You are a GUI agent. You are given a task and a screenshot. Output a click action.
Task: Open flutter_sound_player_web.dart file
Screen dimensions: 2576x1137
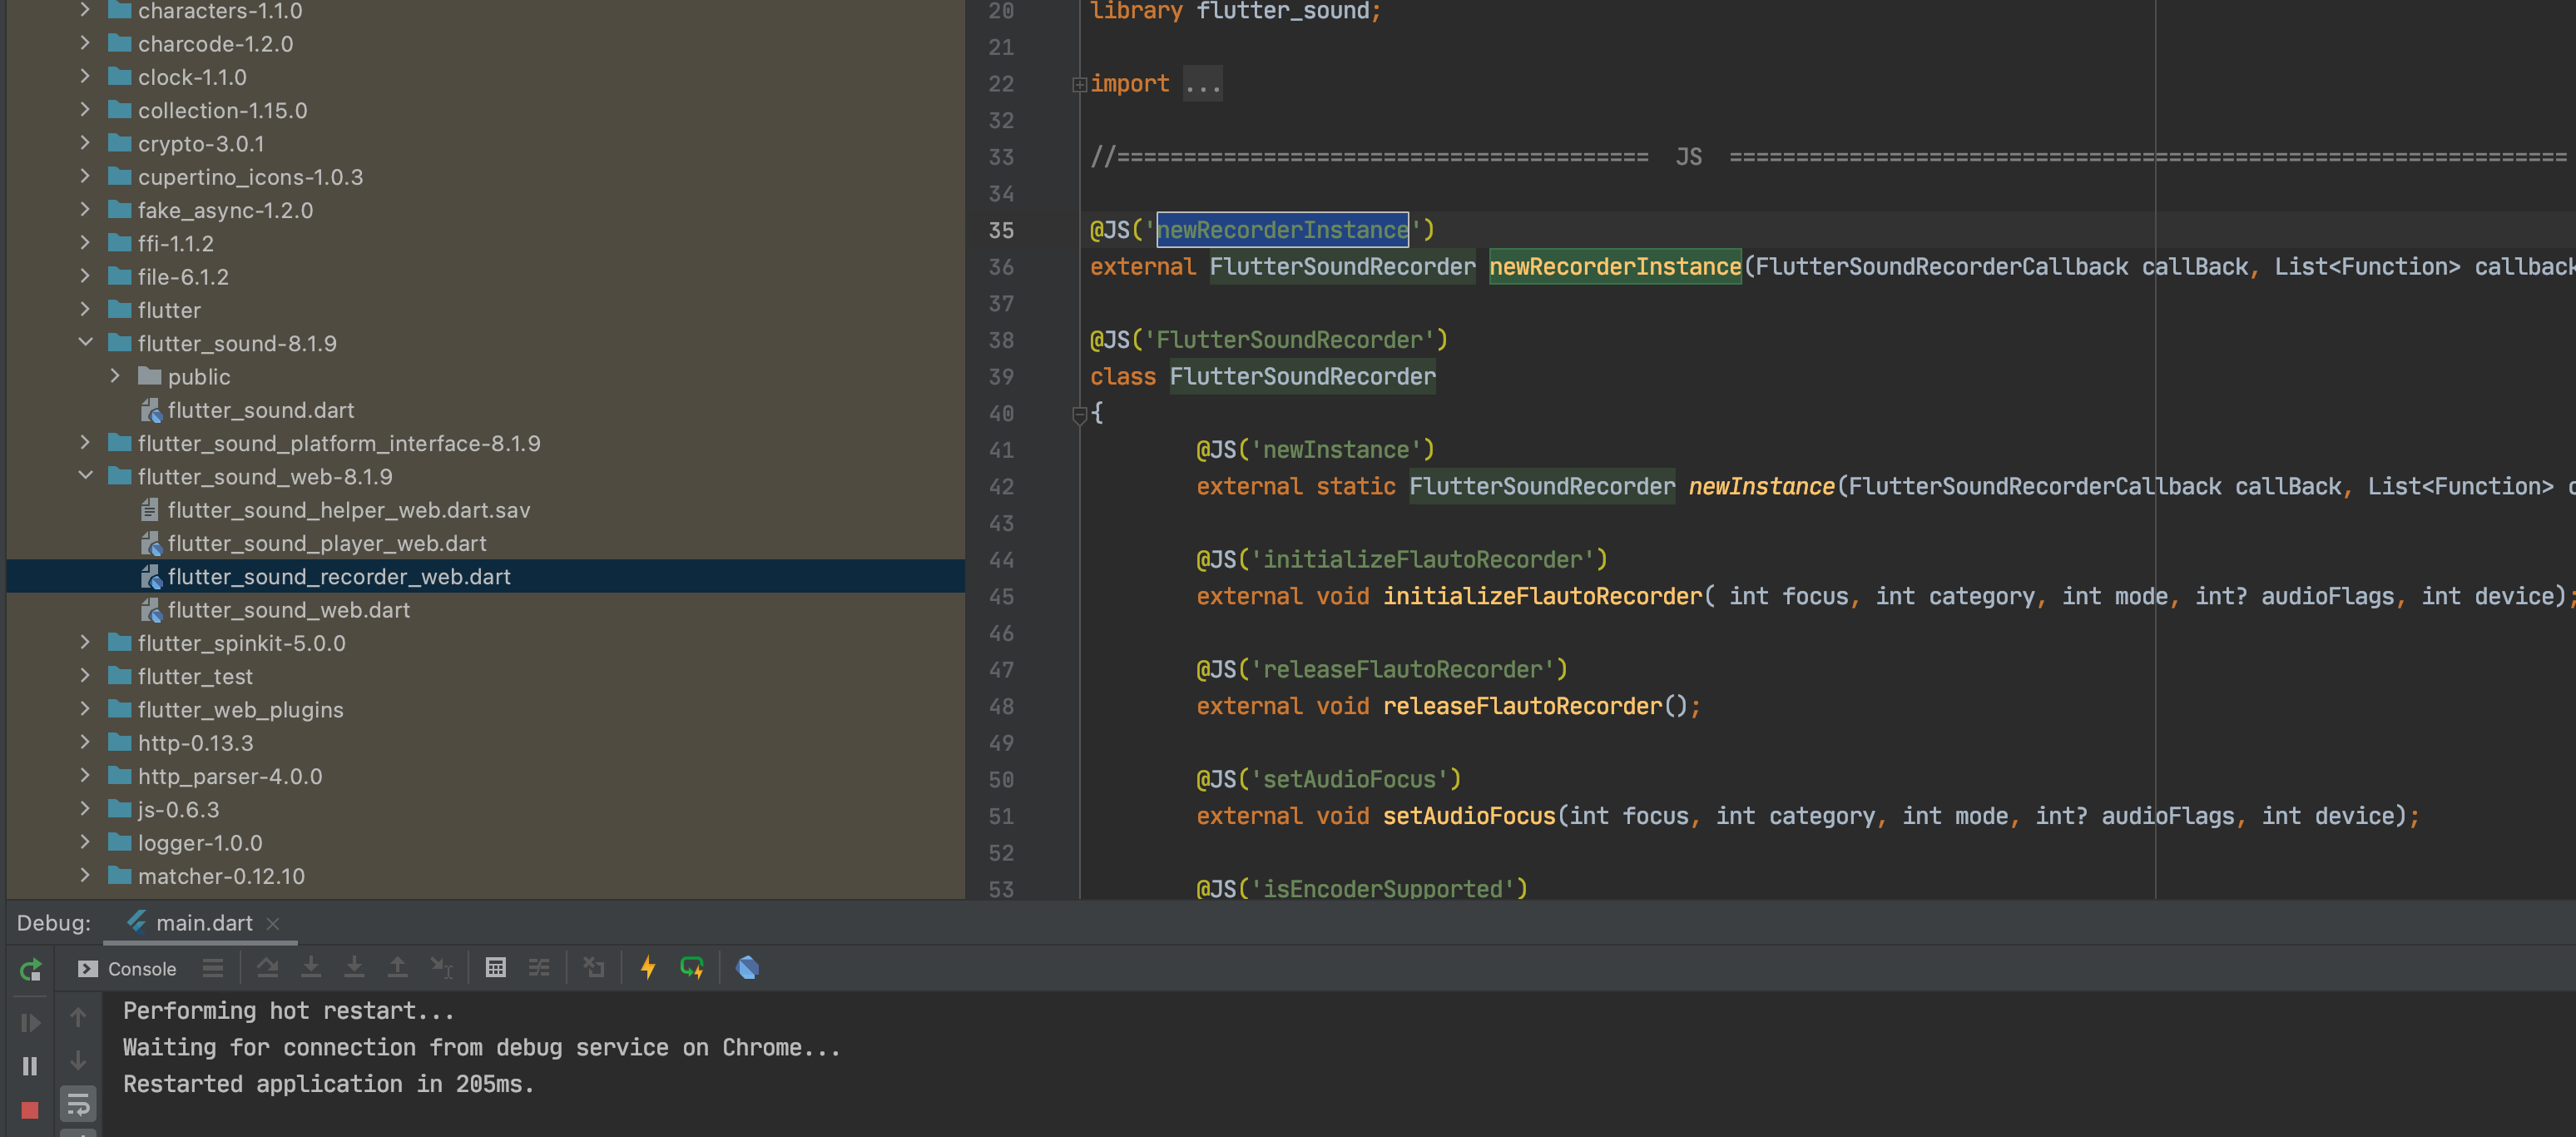(x=327, y=543)
